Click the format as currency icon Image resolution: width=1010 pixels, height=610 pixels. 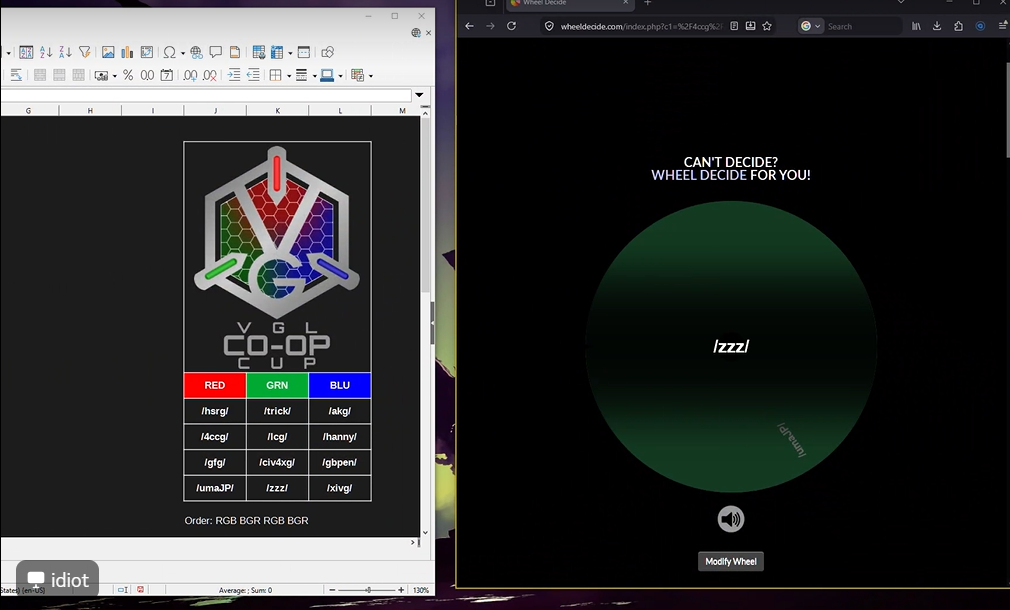click(100, 75)
